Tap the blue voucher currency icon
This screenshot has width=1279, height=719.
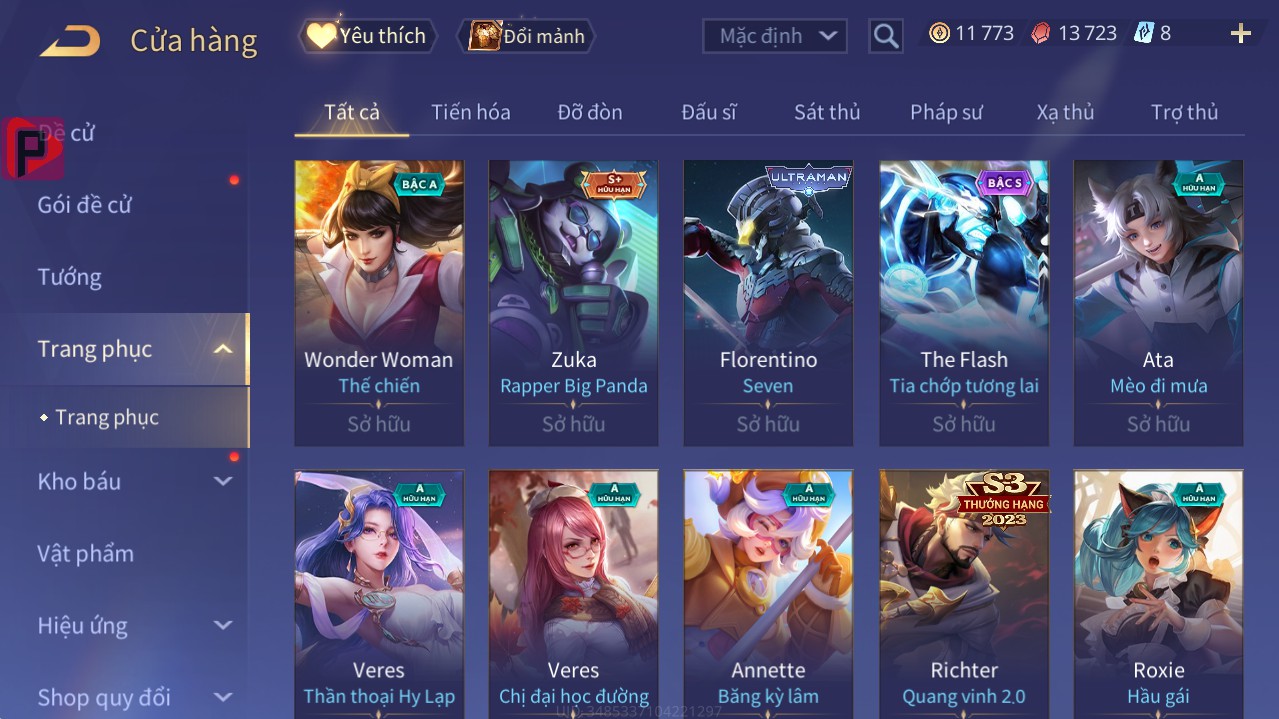1143,33
